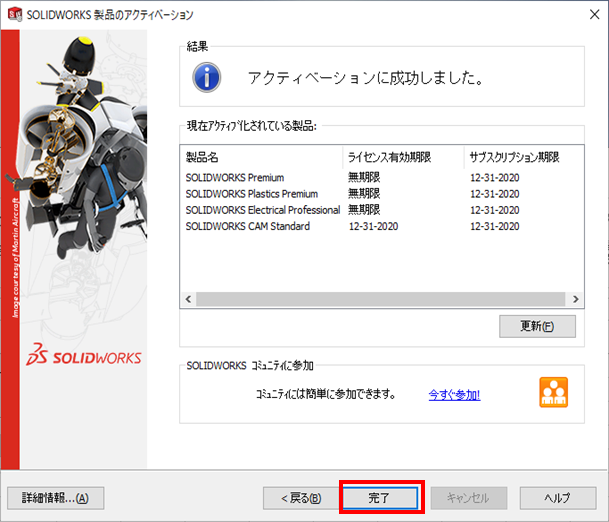Click 無期限 in the Electrical Professional row
This screenshot has width=609, height=522.
(x=364, y=210)
